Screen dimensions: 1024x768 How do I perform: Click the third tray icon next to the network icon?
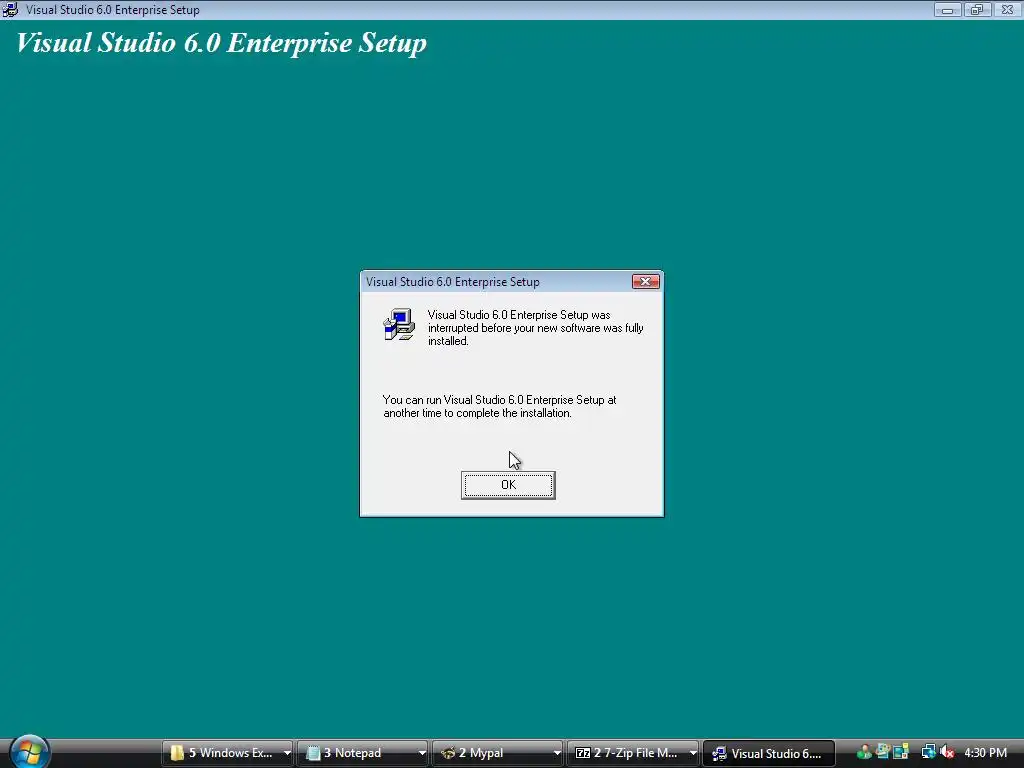[x=901, y=752]
